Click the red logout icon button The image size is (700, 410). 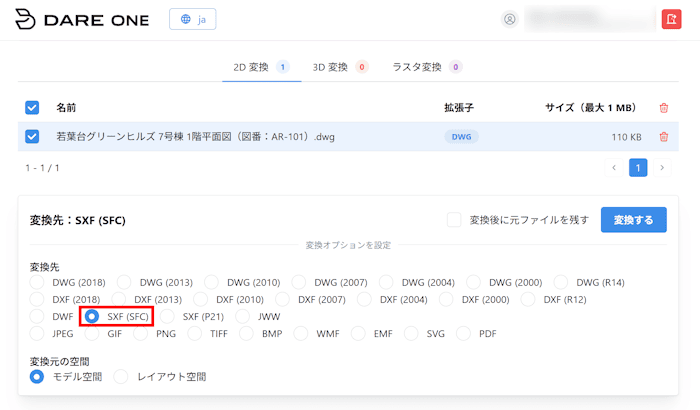coord(671,19)
